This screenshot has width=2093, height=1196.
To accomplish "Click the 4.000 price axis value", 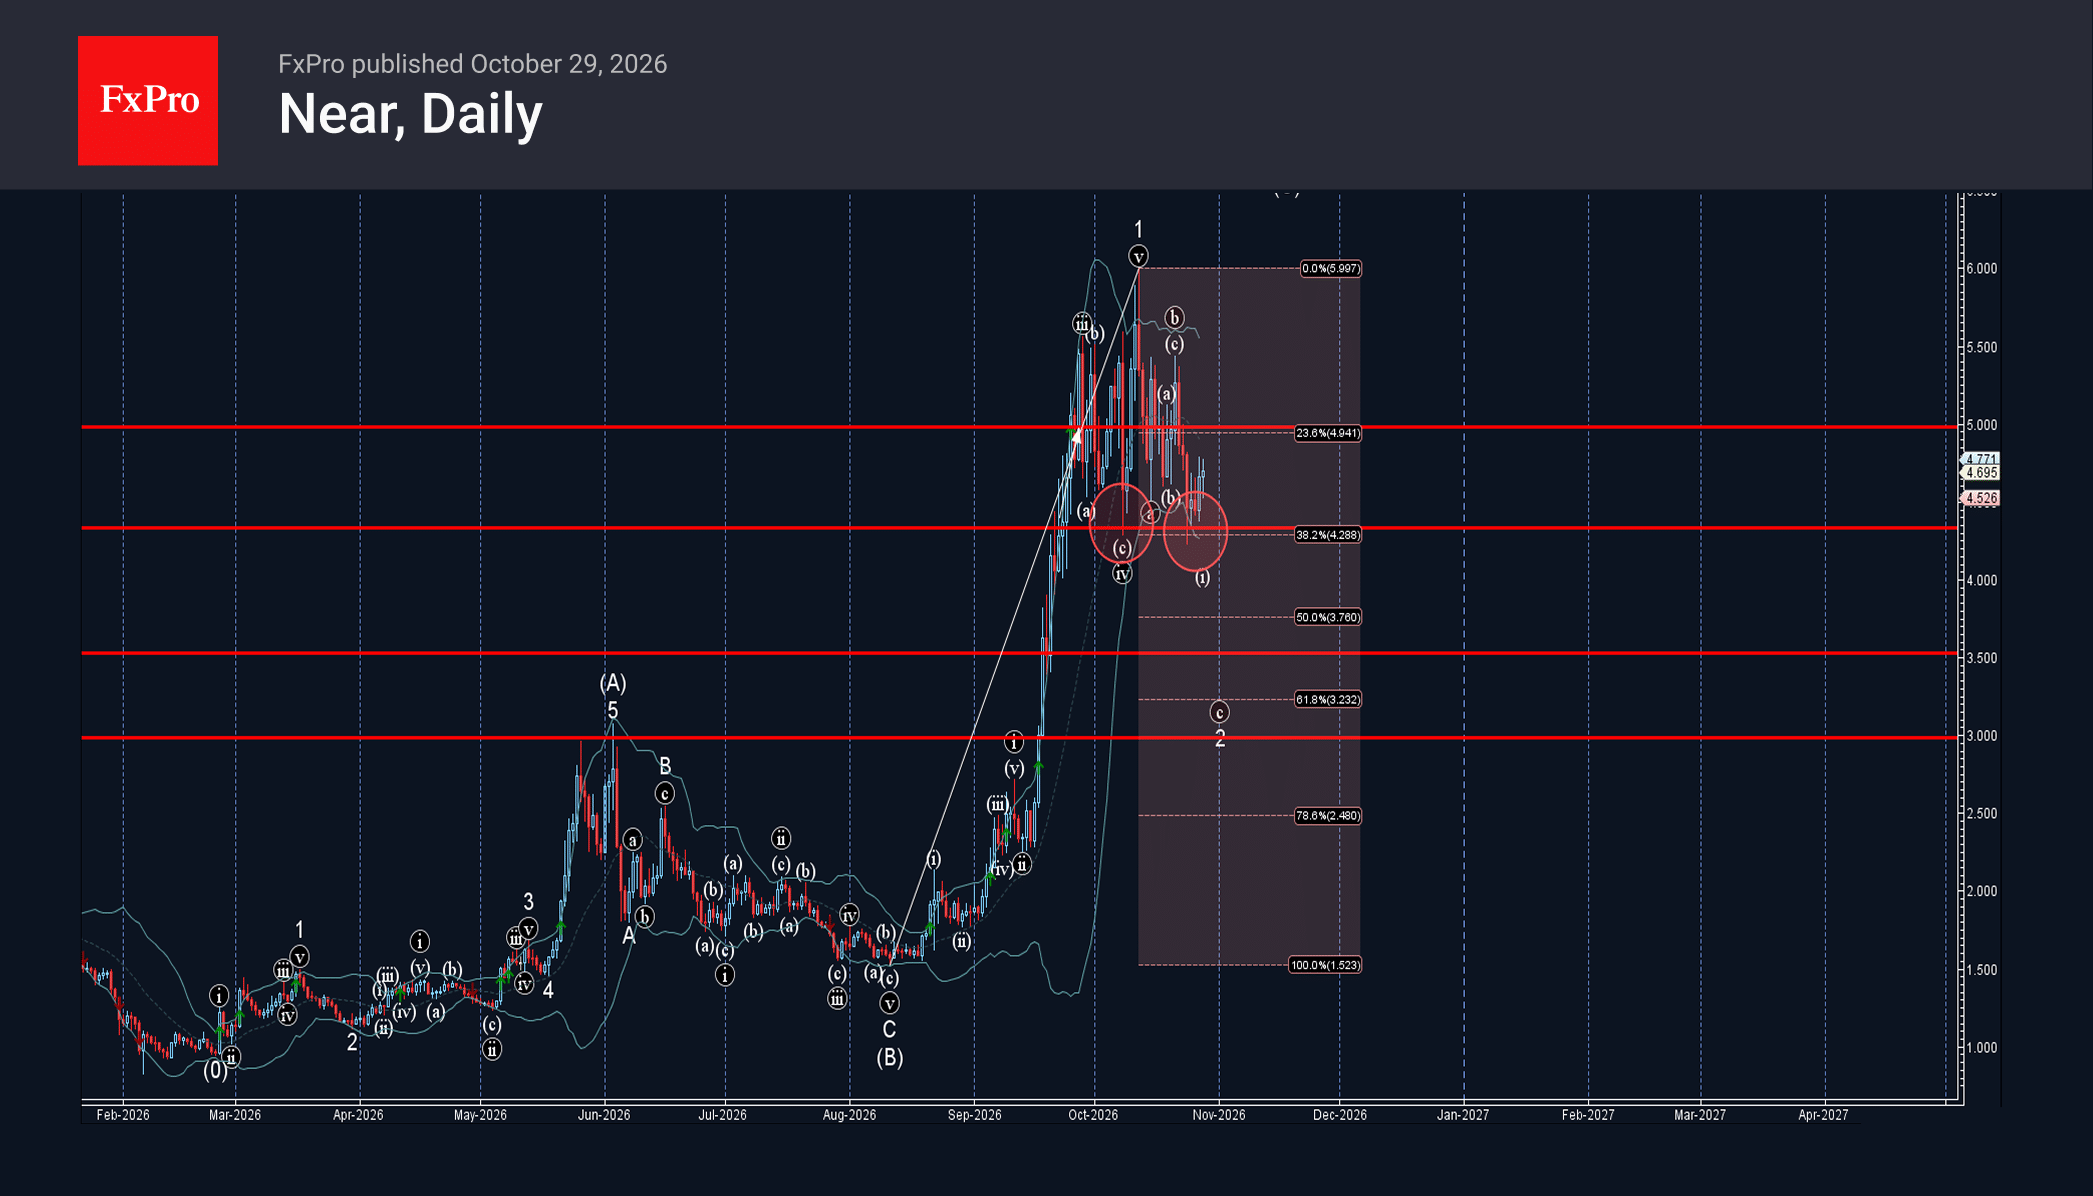I will point(1981,581).
